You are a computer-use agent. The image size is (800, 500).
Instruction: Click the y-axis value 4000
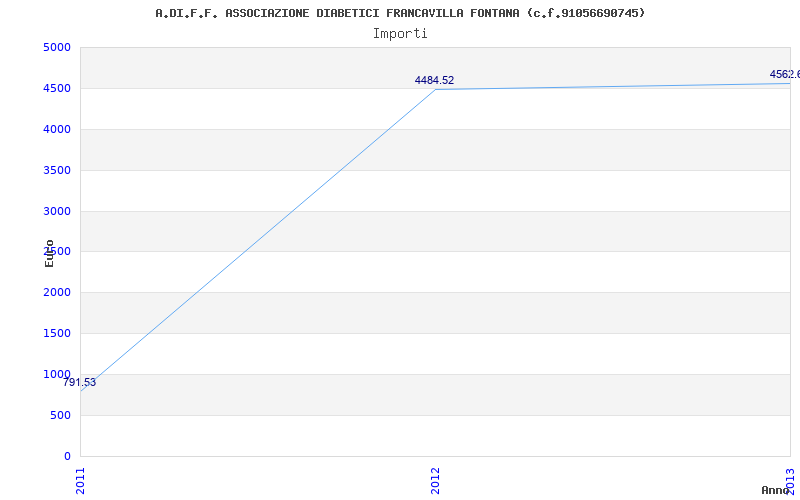(x=57, y=129)
